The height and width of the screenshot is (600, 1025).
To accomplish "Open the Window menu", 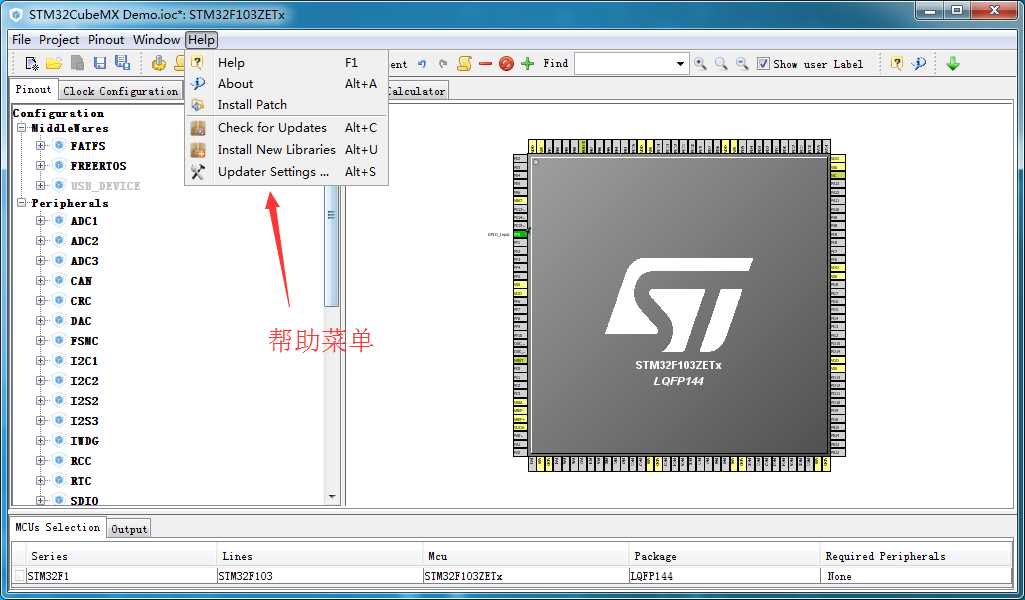I will tap(156, 40).
